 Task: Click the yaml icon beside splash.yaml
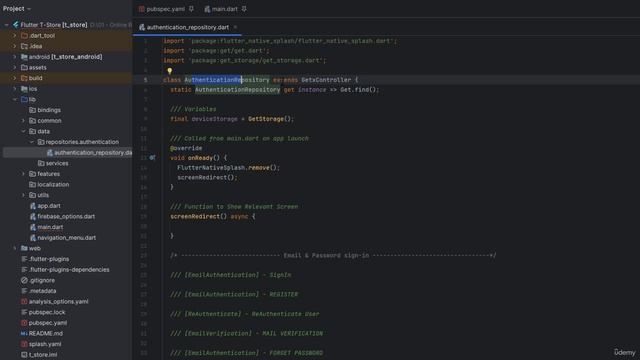coord(24,344)
